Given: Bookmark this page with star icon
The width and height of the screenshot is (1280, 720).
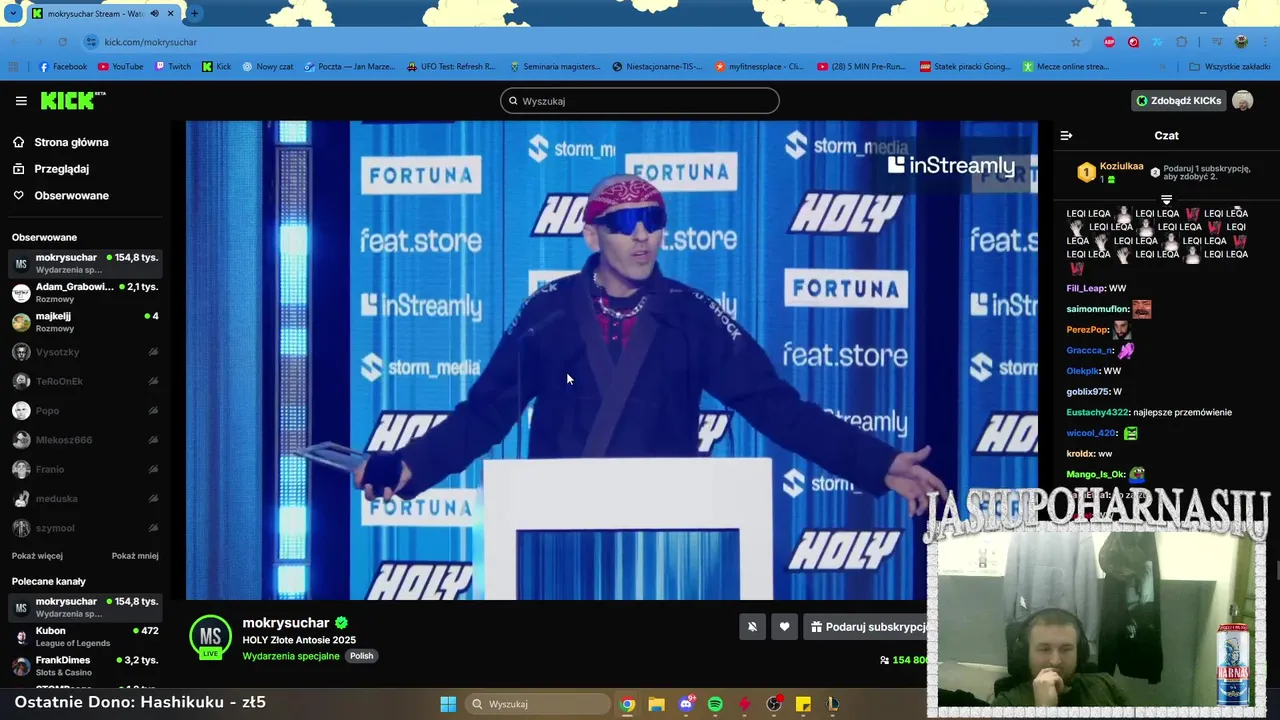Looking at the screenshot, I should [x=1076, y=42].
